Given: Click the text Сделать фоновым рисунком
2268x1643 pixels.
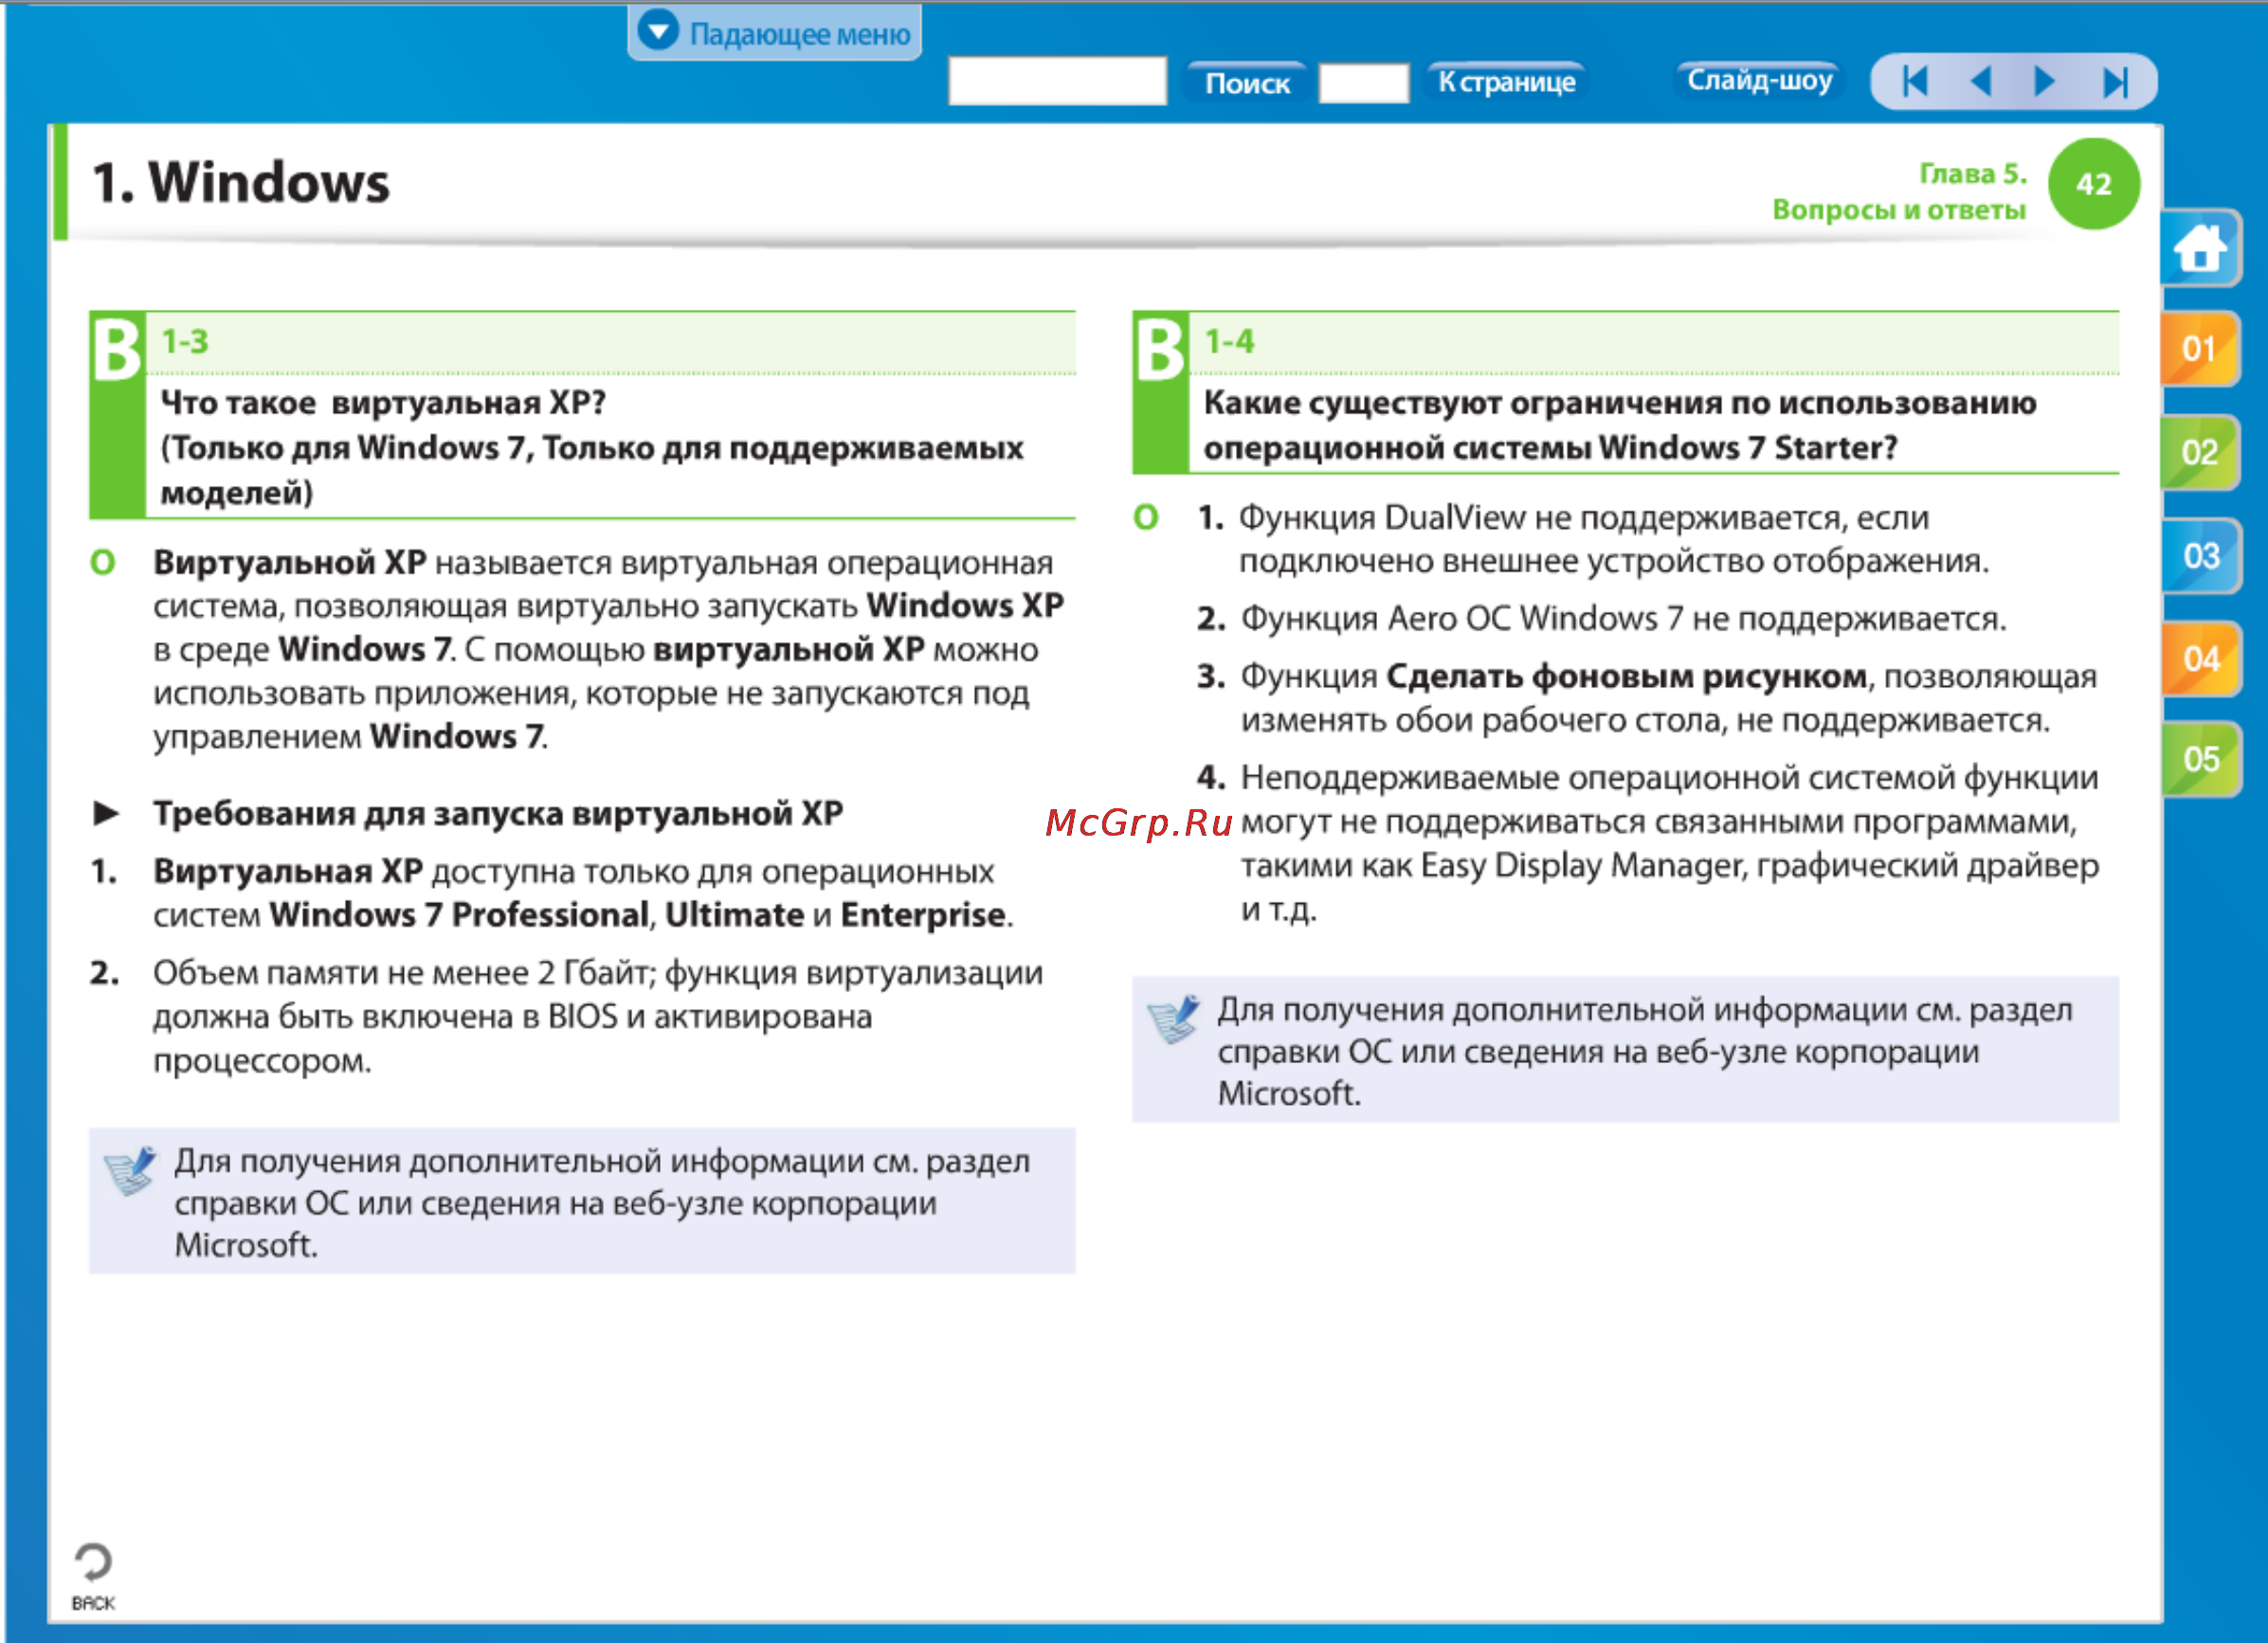Looking at the screenshot, I should click(x=1626, y=677).
